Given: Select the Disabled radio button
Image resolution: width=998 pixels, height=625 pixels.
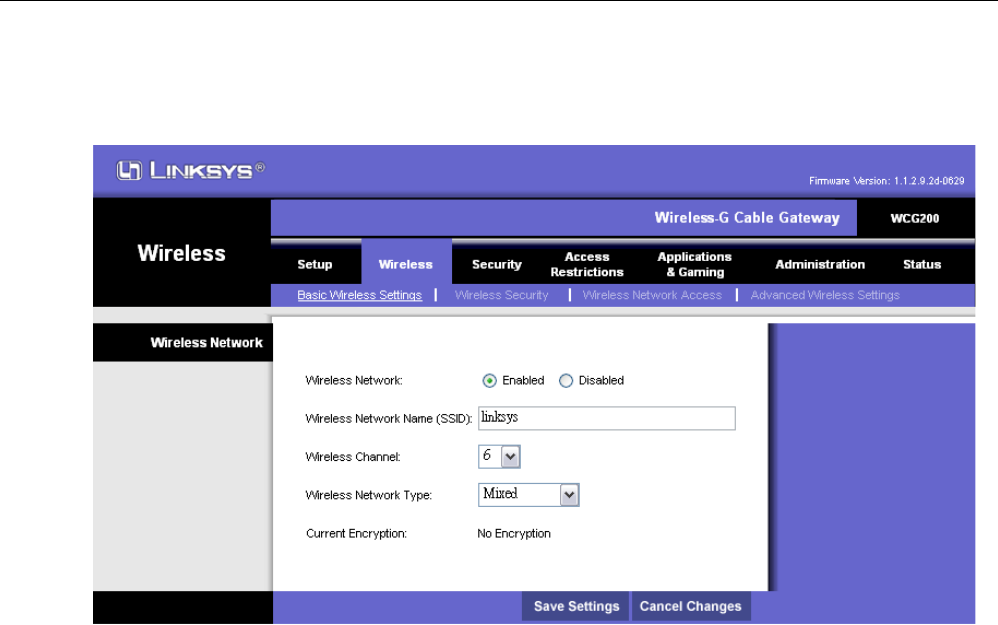Looking at the screenshot, I should 565,381.
